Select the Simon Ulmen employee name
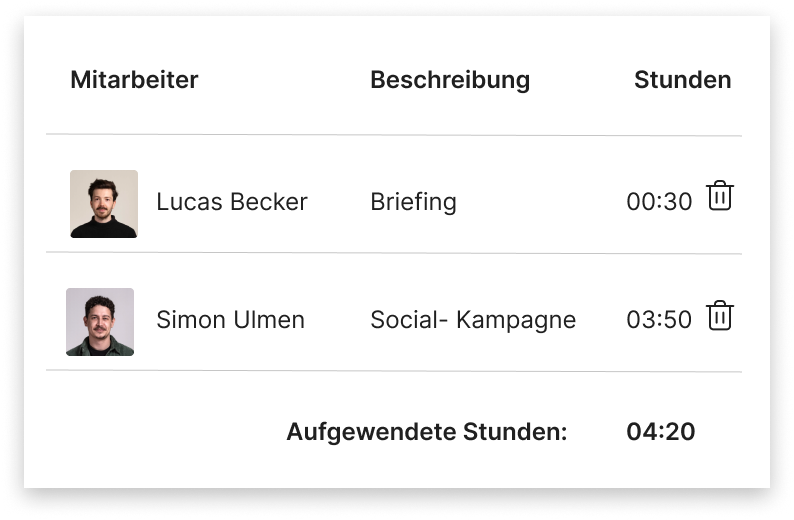The image size is (794, 520). coord(230,320)
